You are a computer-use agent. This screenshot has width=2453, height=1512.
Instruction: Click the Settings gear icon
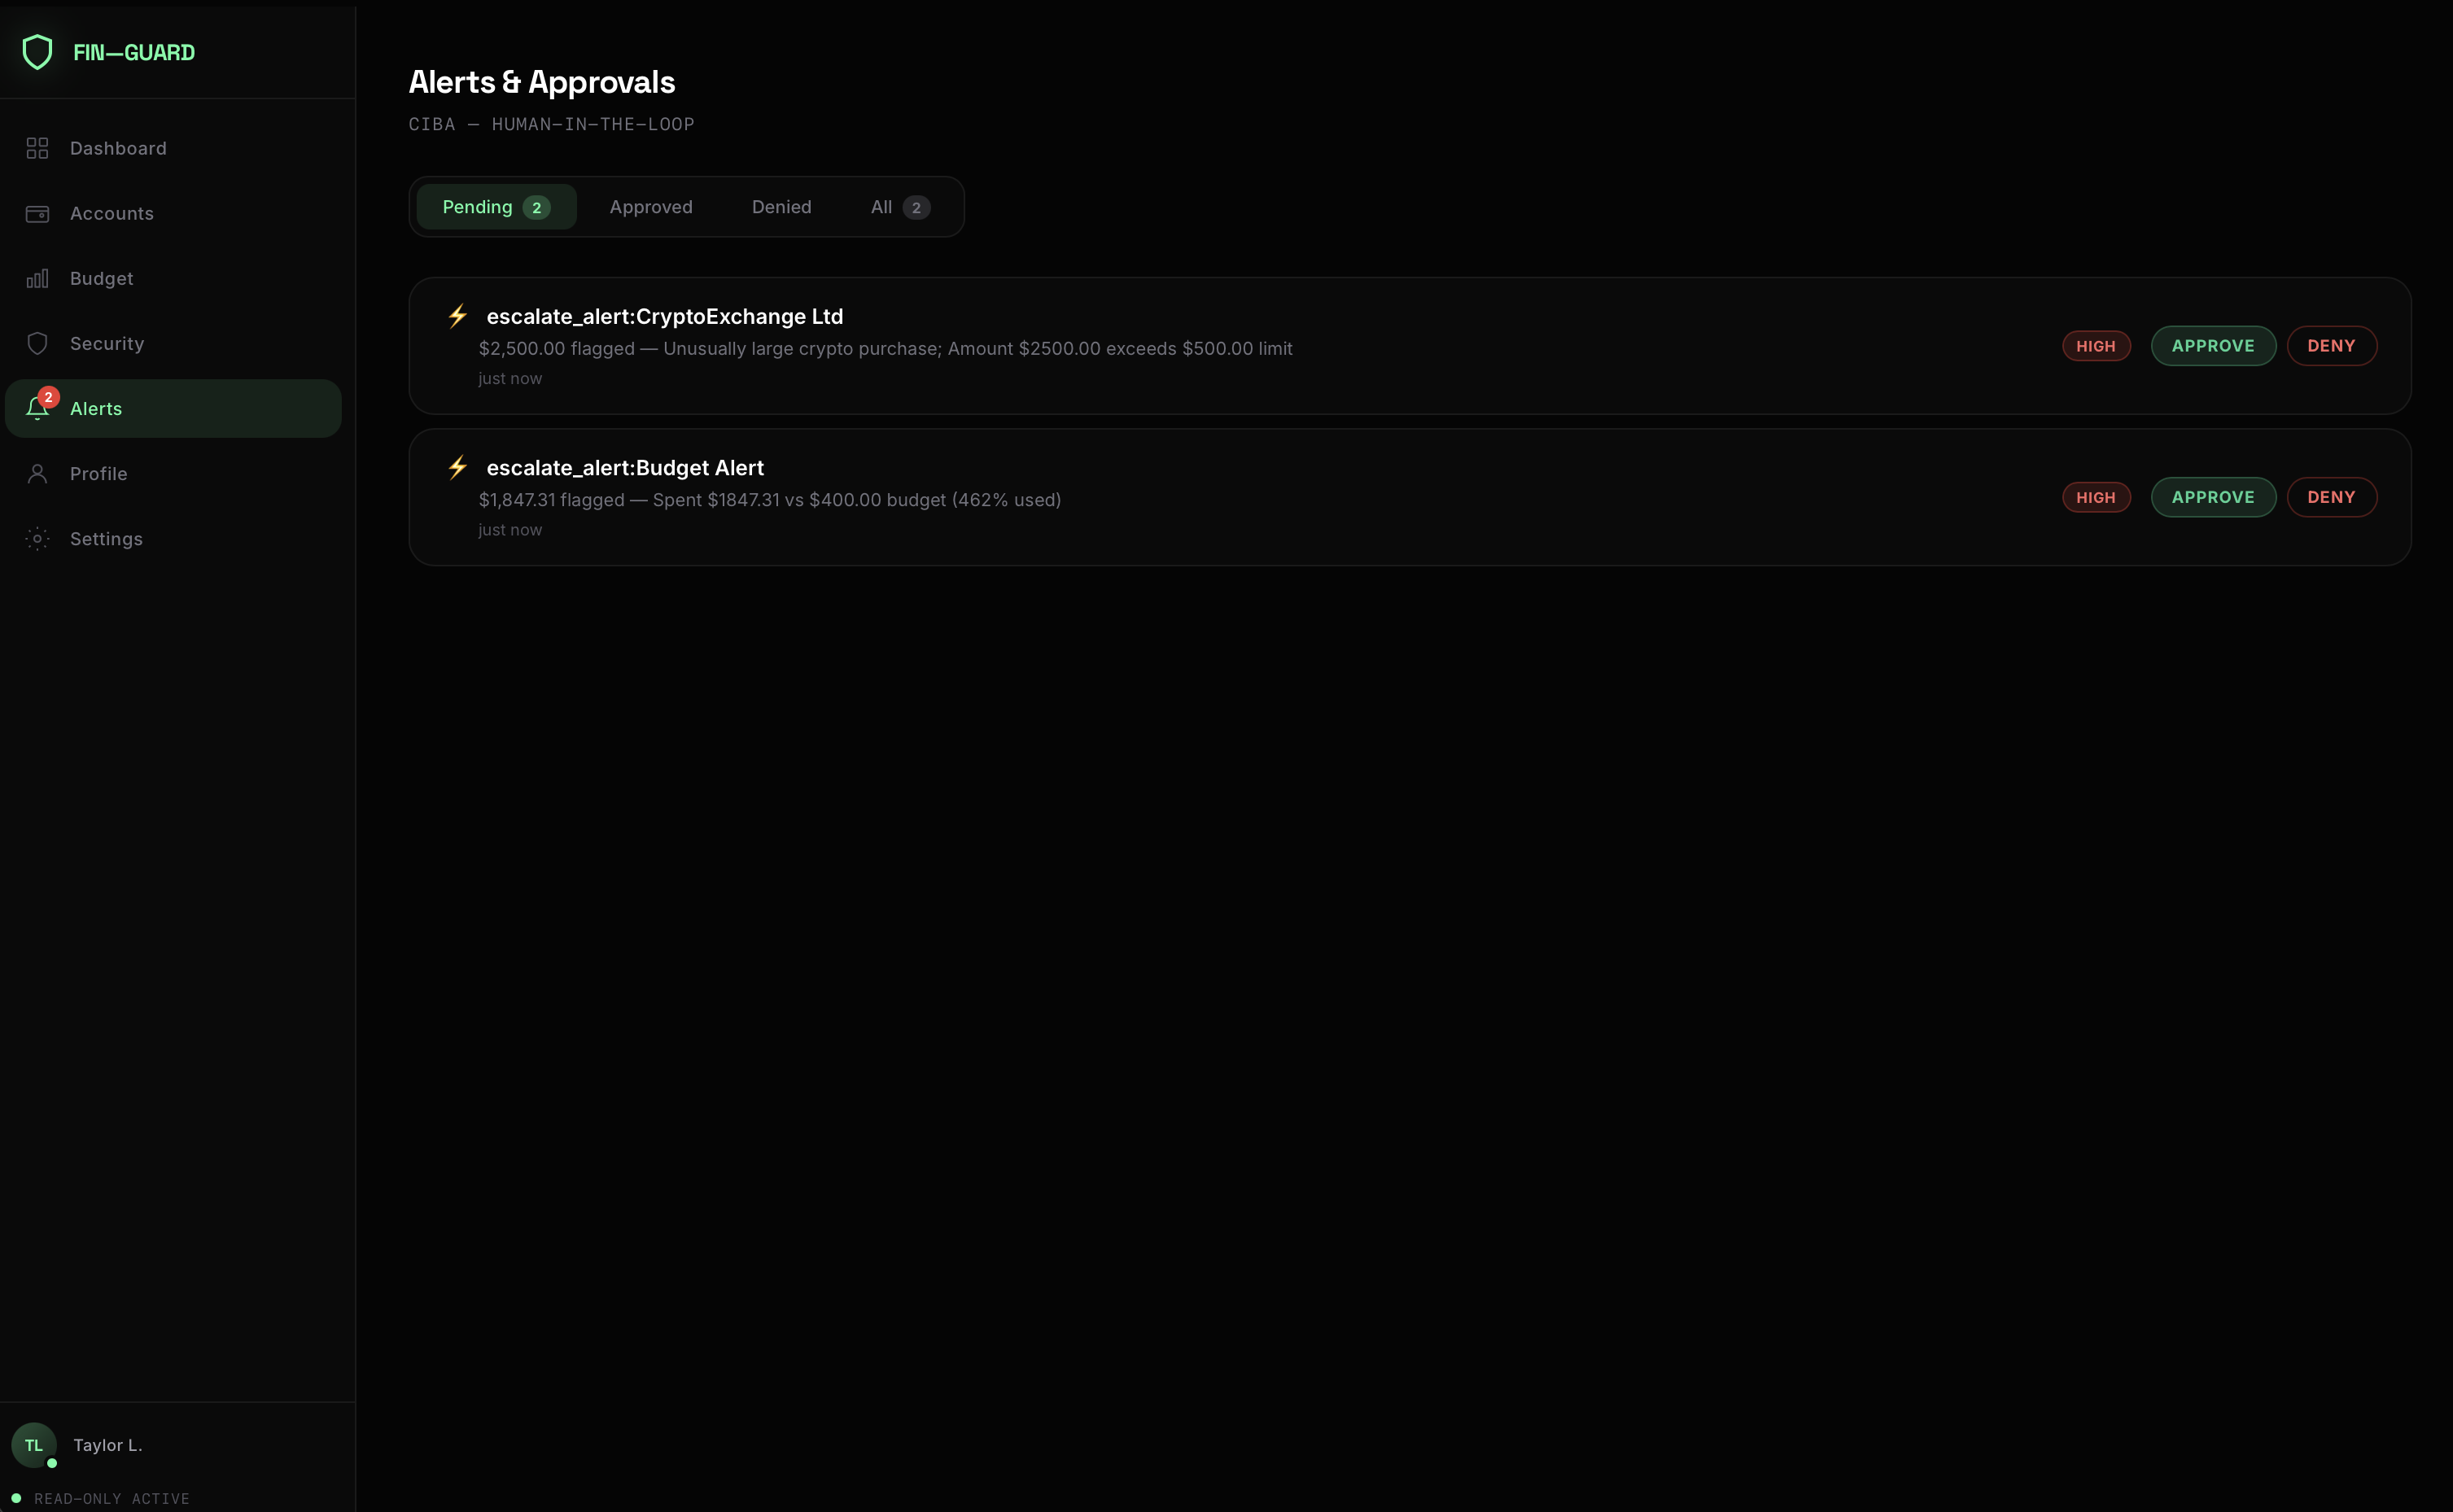tap(37, 539)
